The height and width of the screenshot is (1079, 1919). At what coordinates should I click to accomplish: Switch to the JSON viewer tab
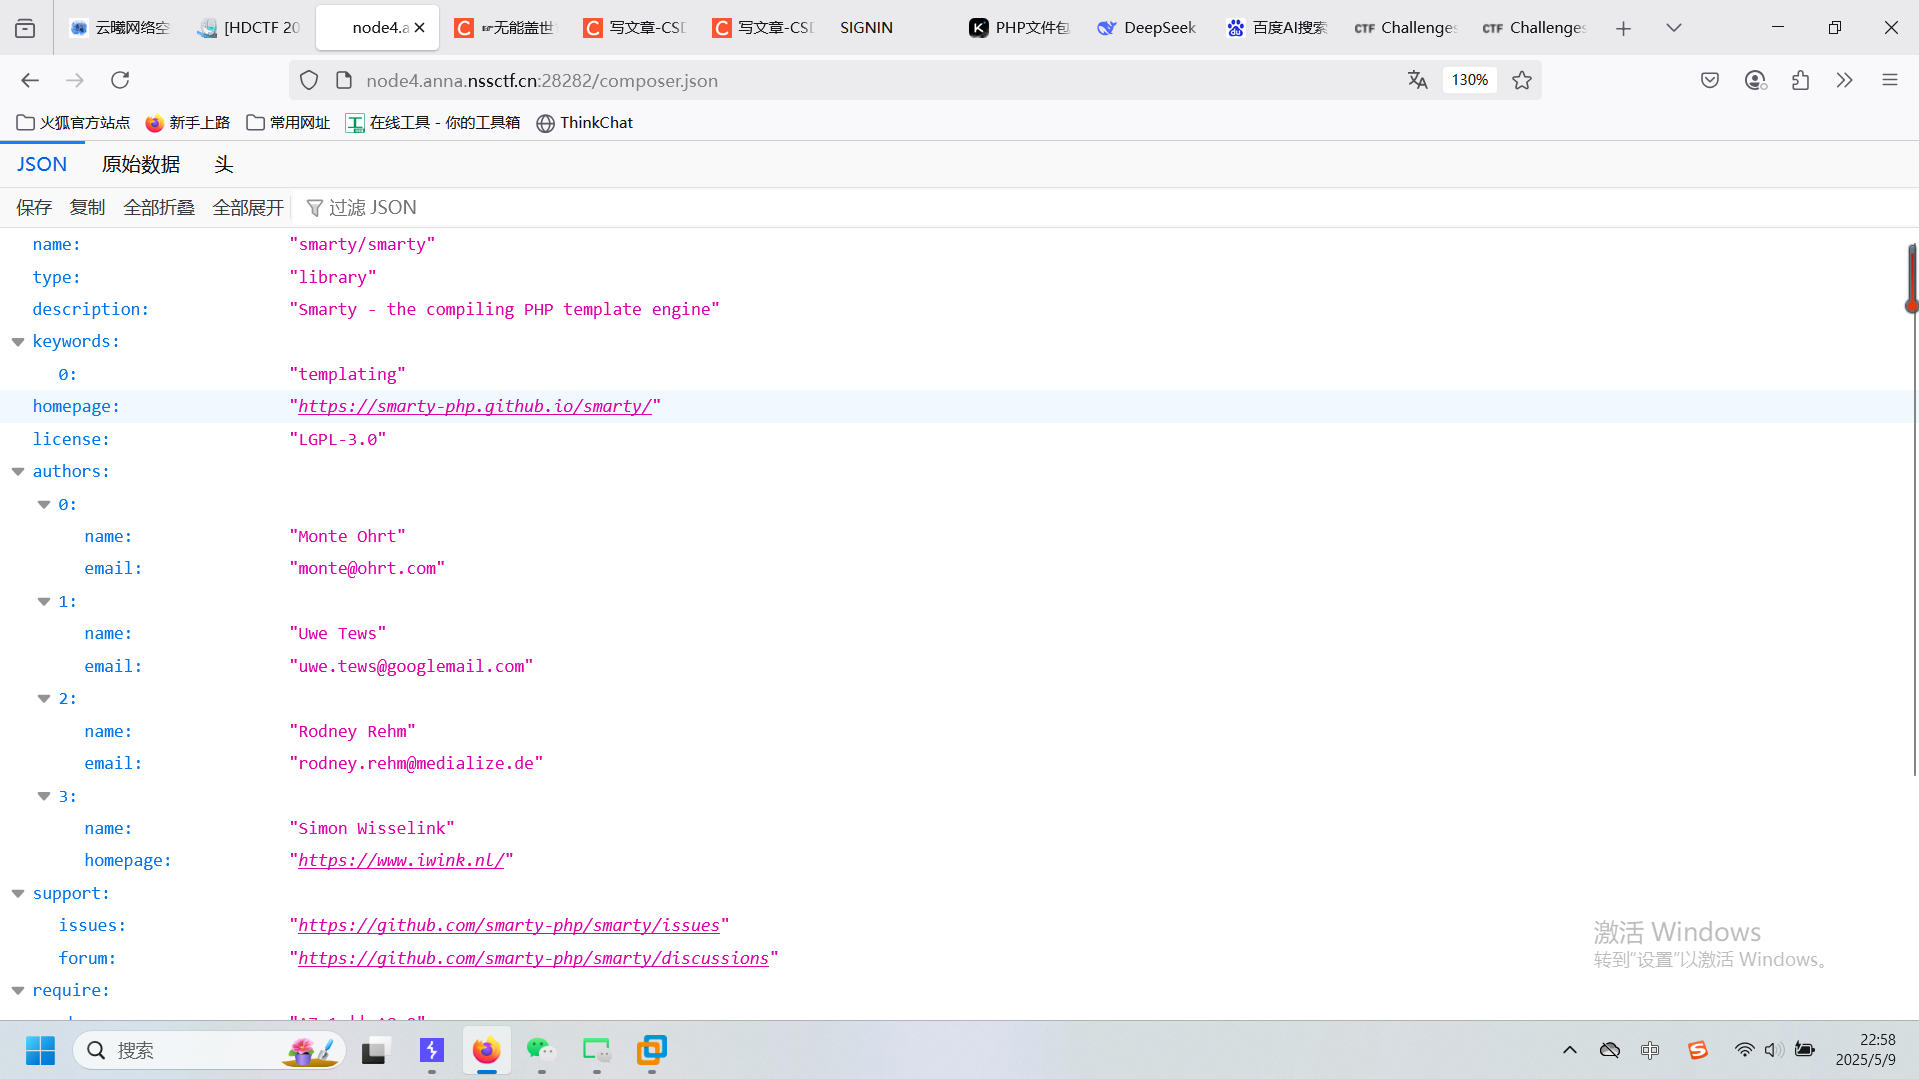coord(42,164)
